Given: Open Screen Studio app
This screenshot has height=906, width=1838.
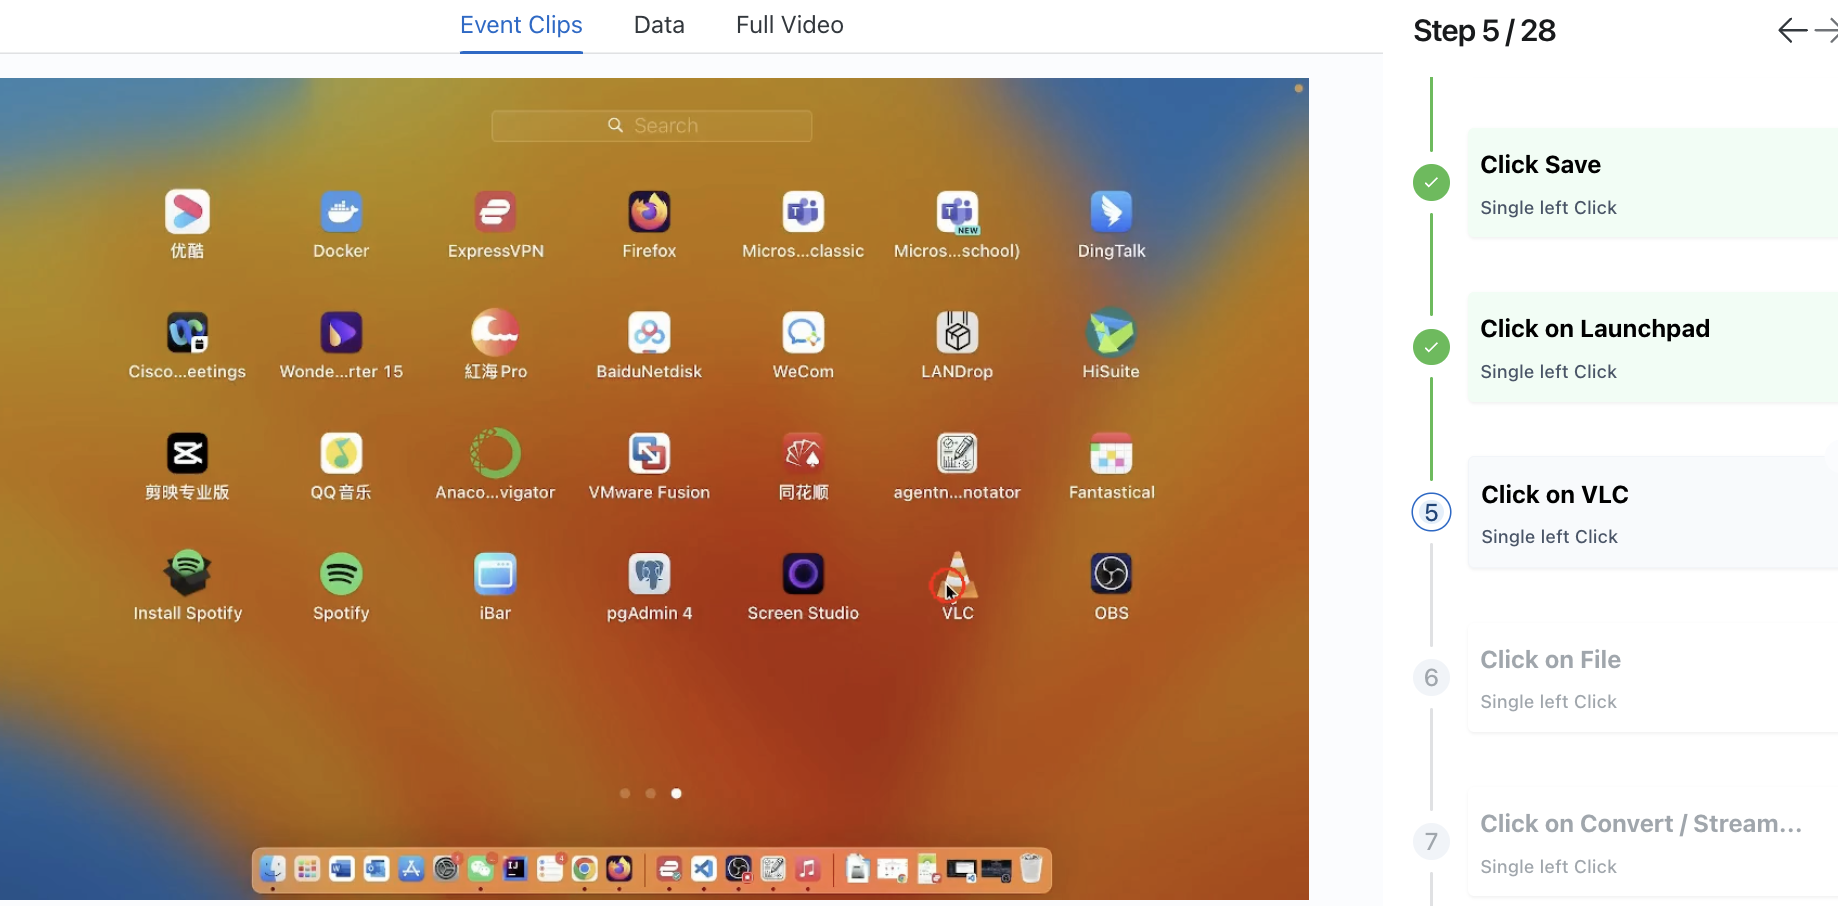Looking at the screenshot, I should pos(803,574).
